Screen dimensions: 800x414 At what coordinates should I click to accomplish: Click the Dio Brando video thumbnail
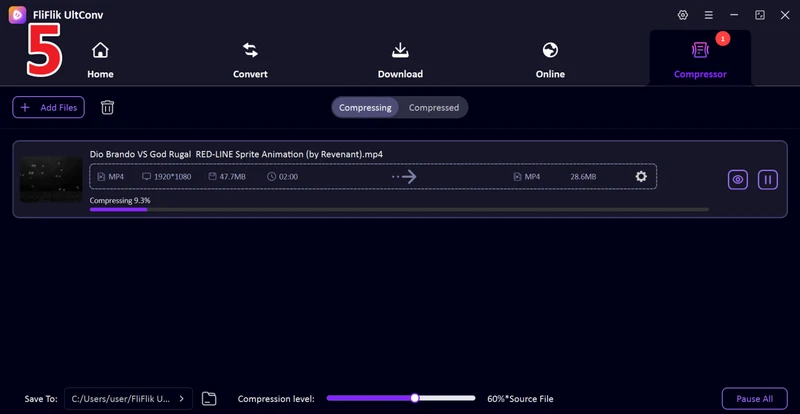point(51,179)
